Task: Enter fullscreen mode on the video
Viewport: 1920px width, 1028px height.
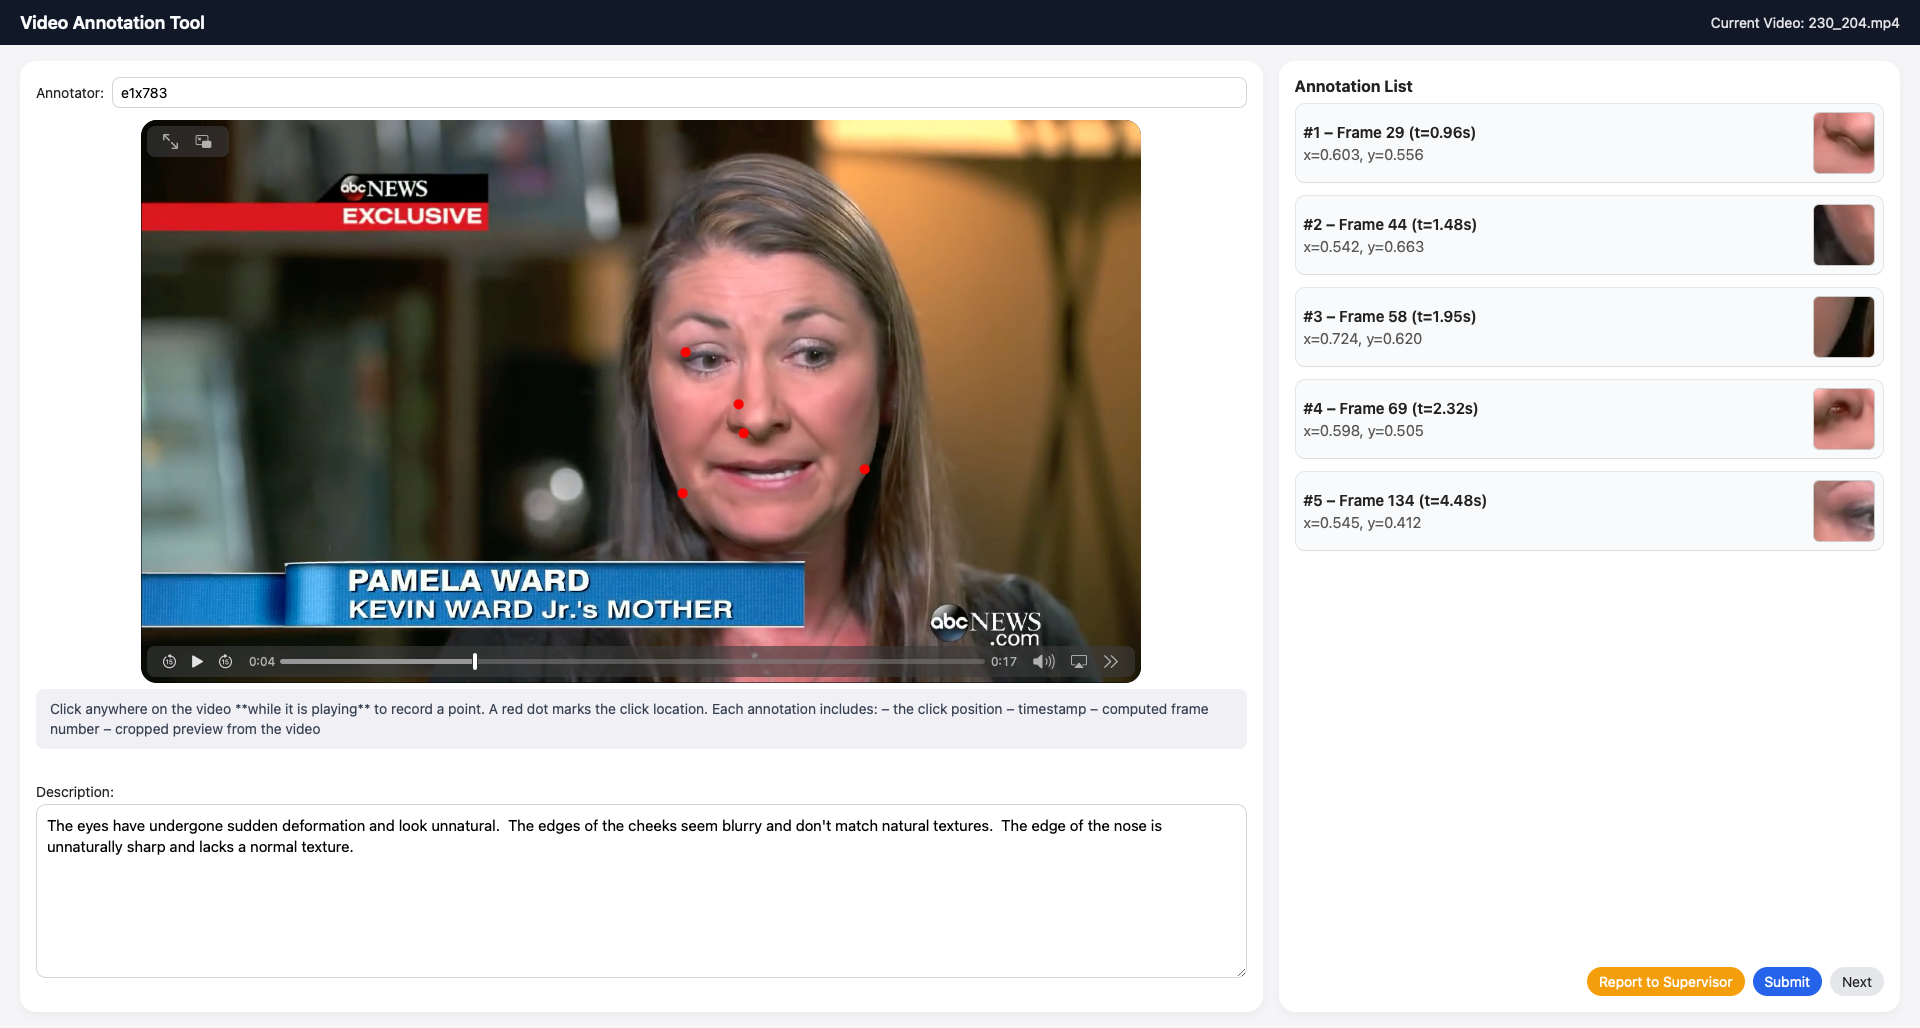Action: 171,142
